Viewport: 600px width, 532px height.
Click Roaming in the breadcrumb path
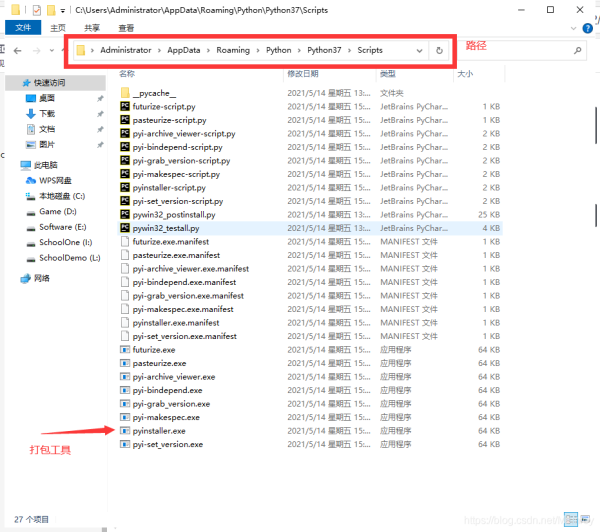[x=233, y=50]
